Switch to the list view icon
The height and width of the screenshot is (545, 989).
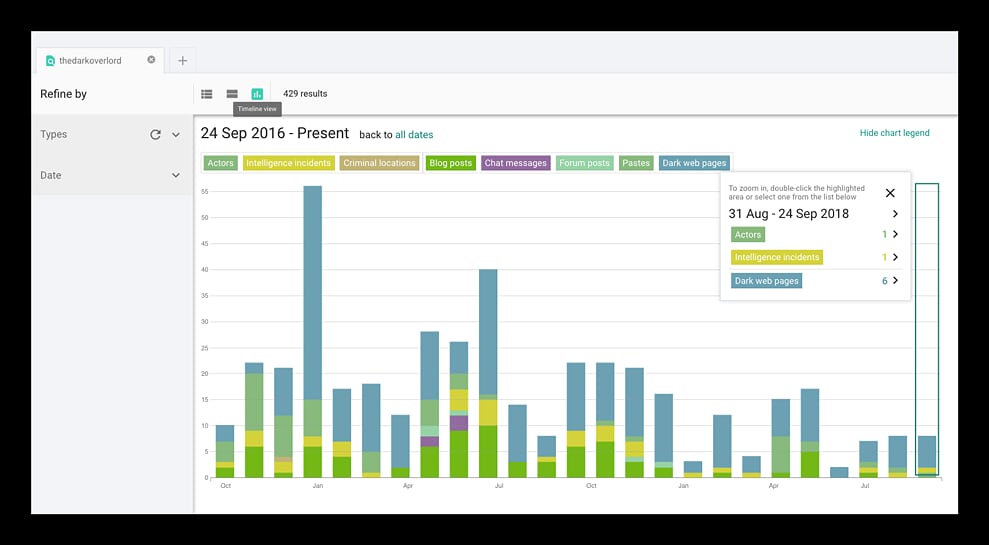[206, 94]
